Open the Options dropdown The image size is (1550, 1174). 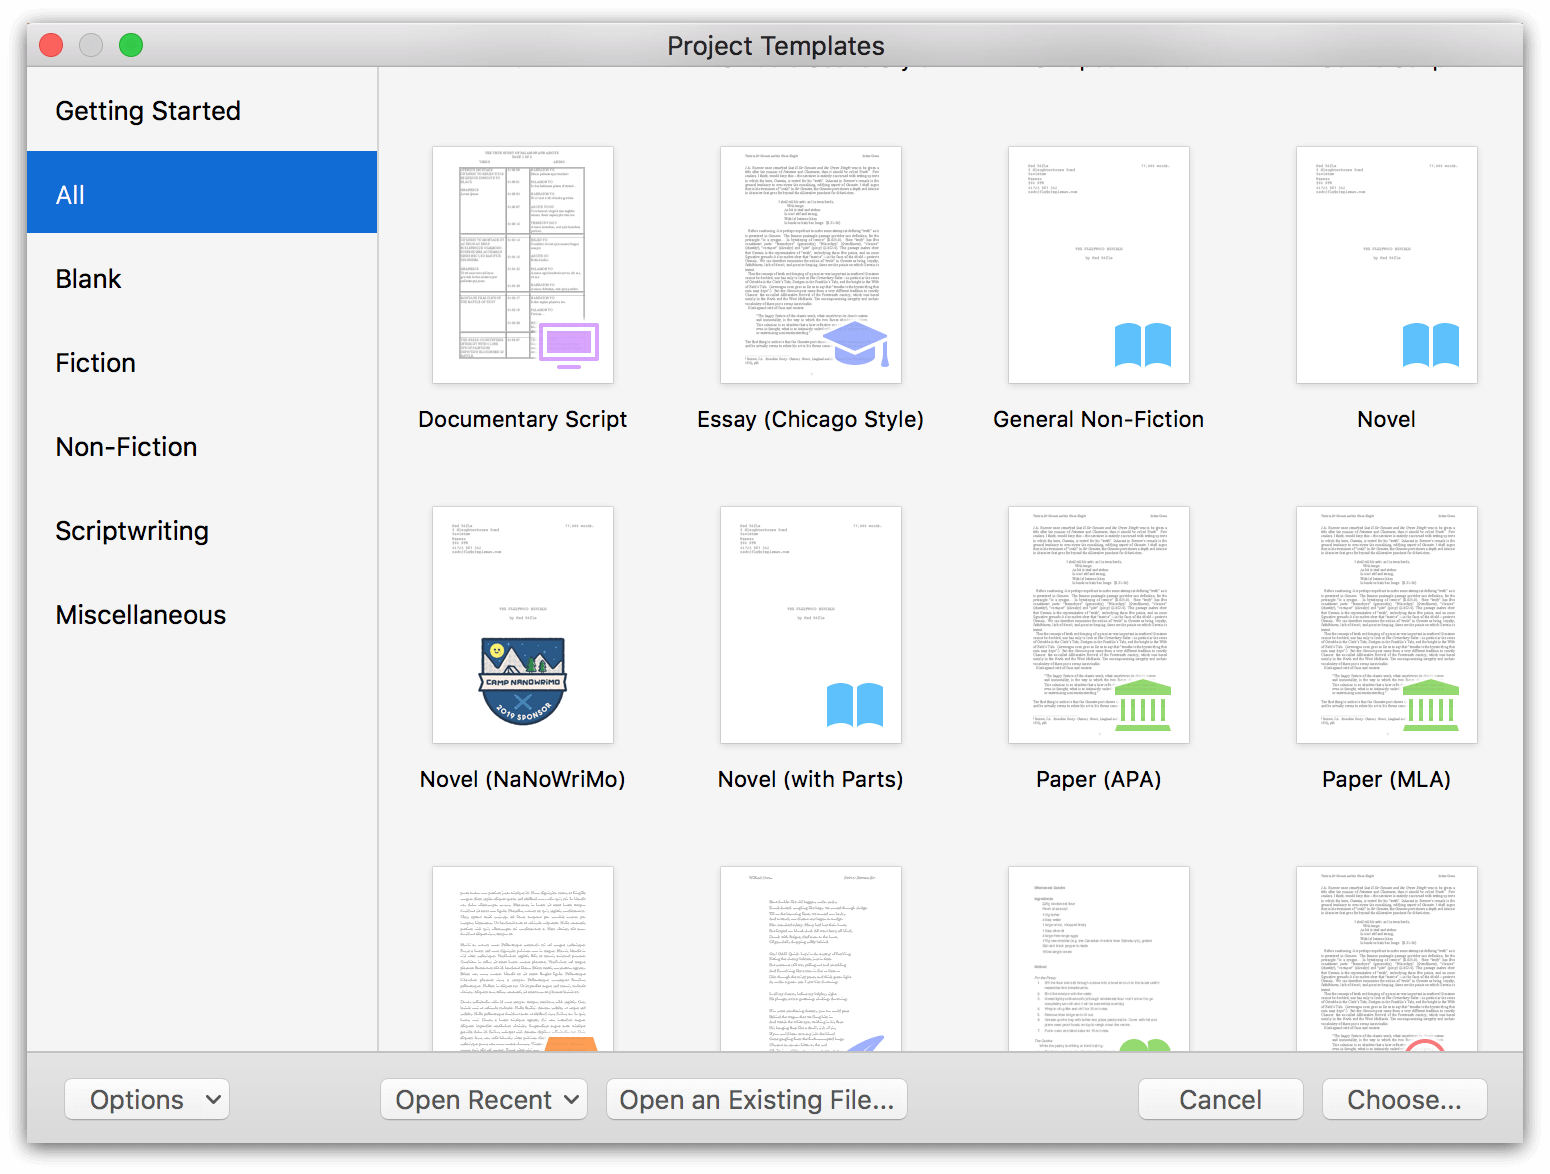pyautogui.click(x=146, y=1099)
